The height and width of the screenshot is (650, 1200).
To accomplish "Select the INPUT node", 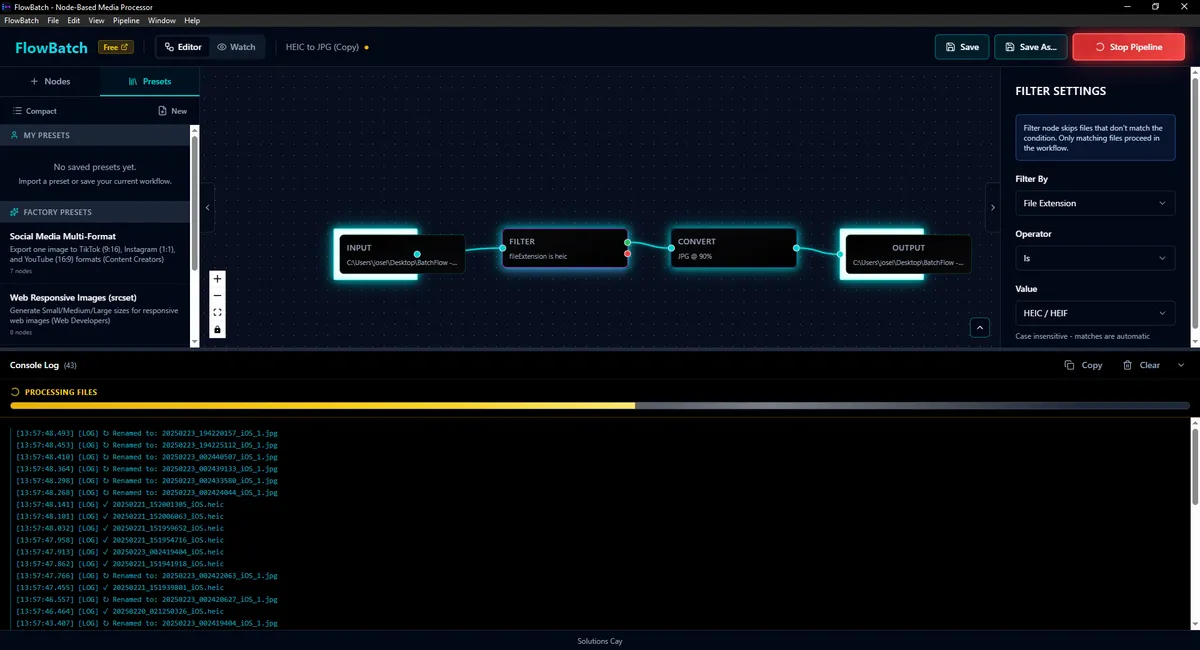I will click(400, 254).
